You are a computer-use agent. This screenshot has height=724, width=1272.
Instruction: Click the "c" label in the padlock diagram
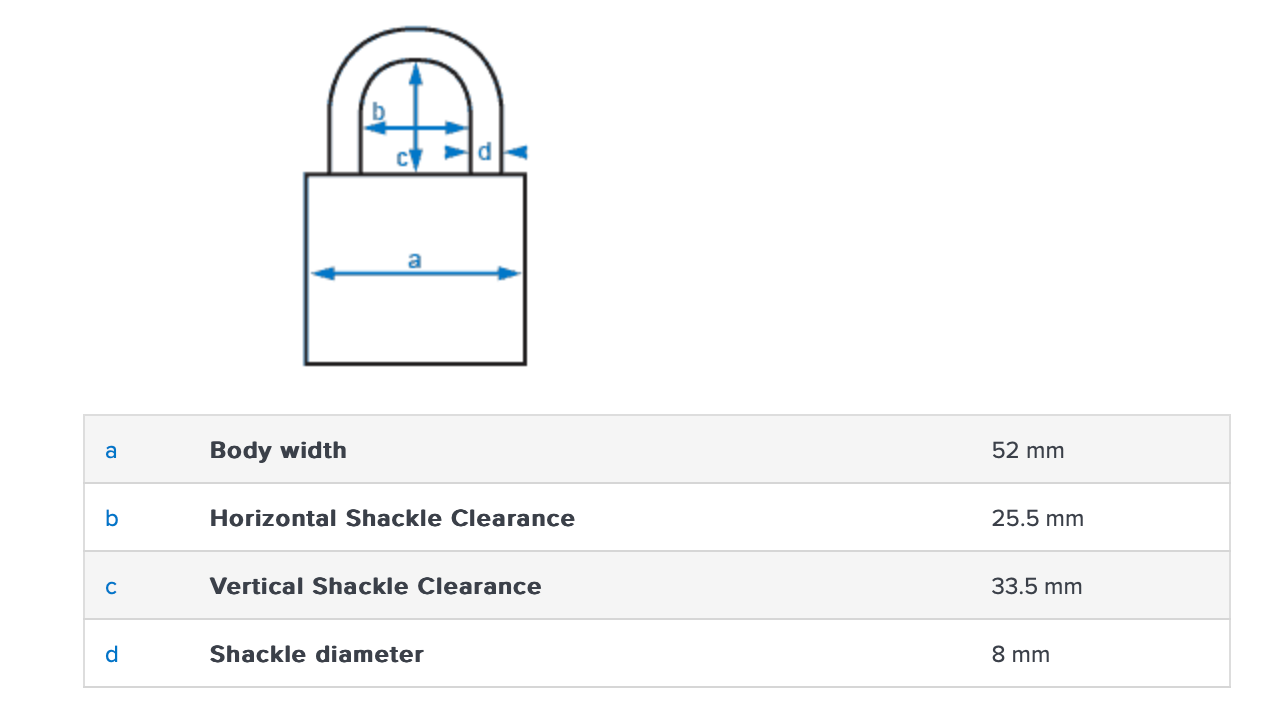(x=402, y=157)
